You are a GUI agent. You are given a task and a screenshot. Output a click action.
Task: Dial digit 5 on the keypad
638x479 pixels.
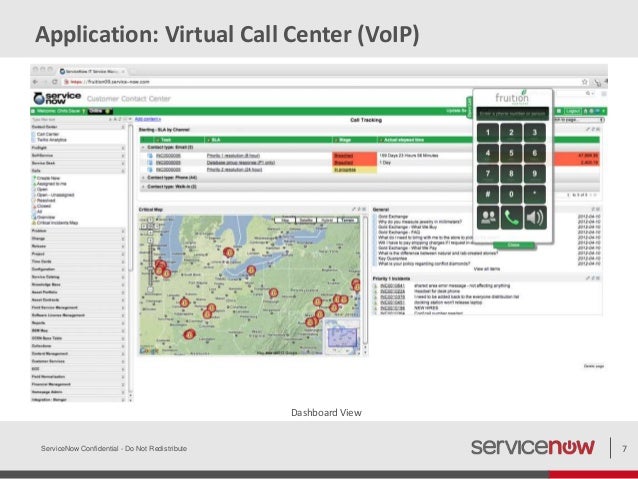click(511, 153)
